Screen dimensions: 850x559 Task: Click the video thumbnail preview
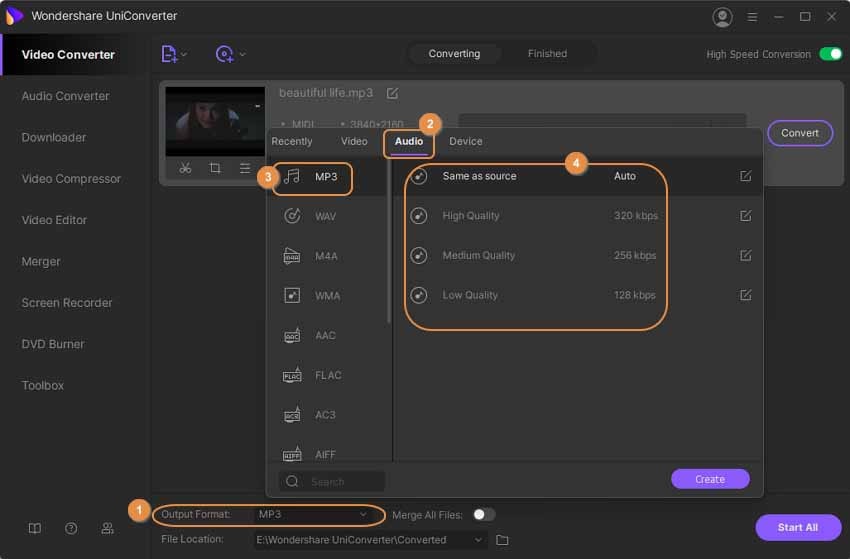click(215, 121)
